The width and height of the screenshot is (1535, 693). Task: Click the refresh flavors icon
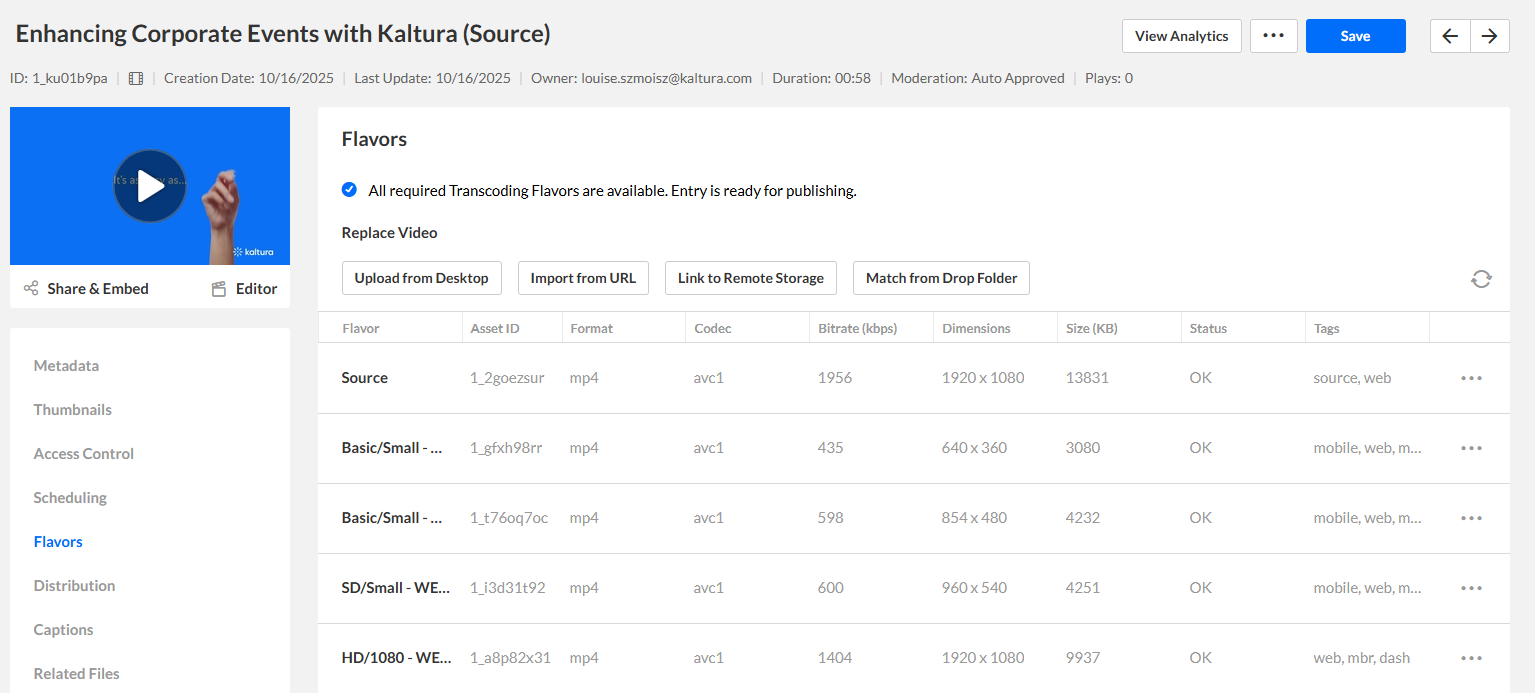[x=1481, y=279]
